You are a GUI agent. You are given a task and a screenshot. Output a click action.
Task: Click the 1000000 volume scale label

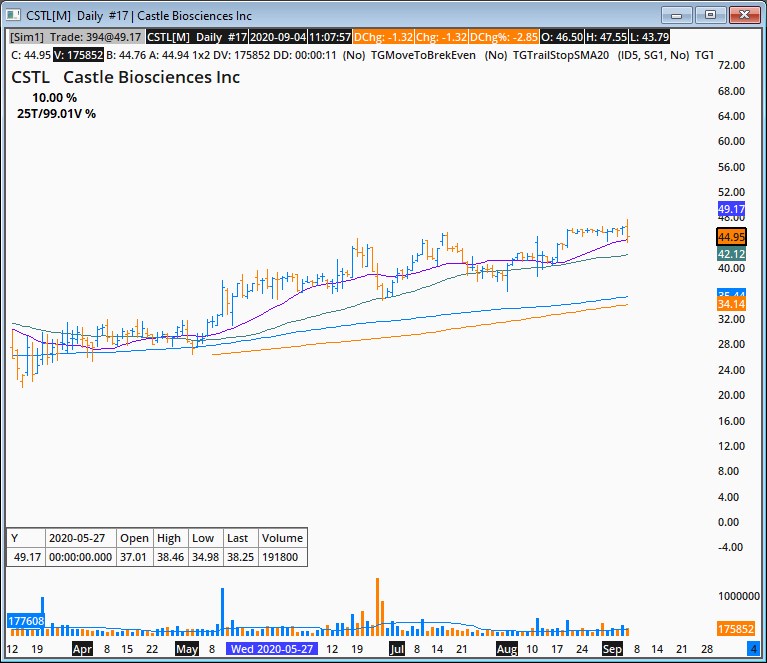[739, 596]
